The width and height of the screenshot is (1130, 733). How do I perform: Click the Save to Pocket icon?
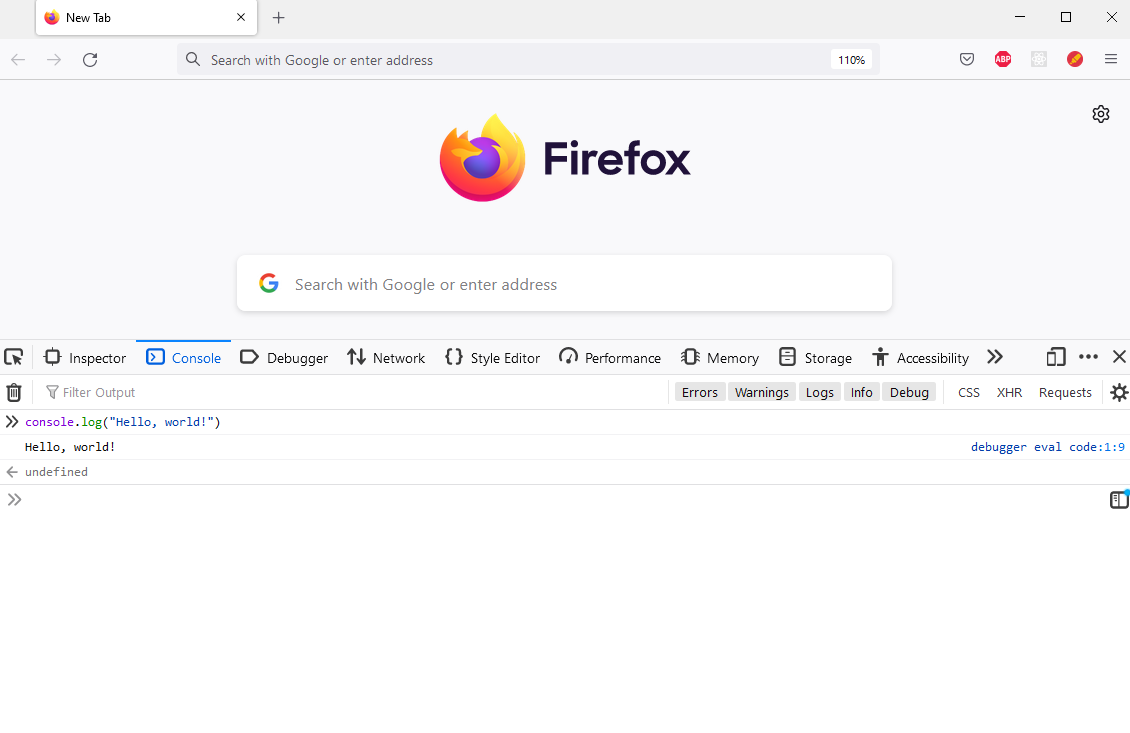tap(967, 59)
